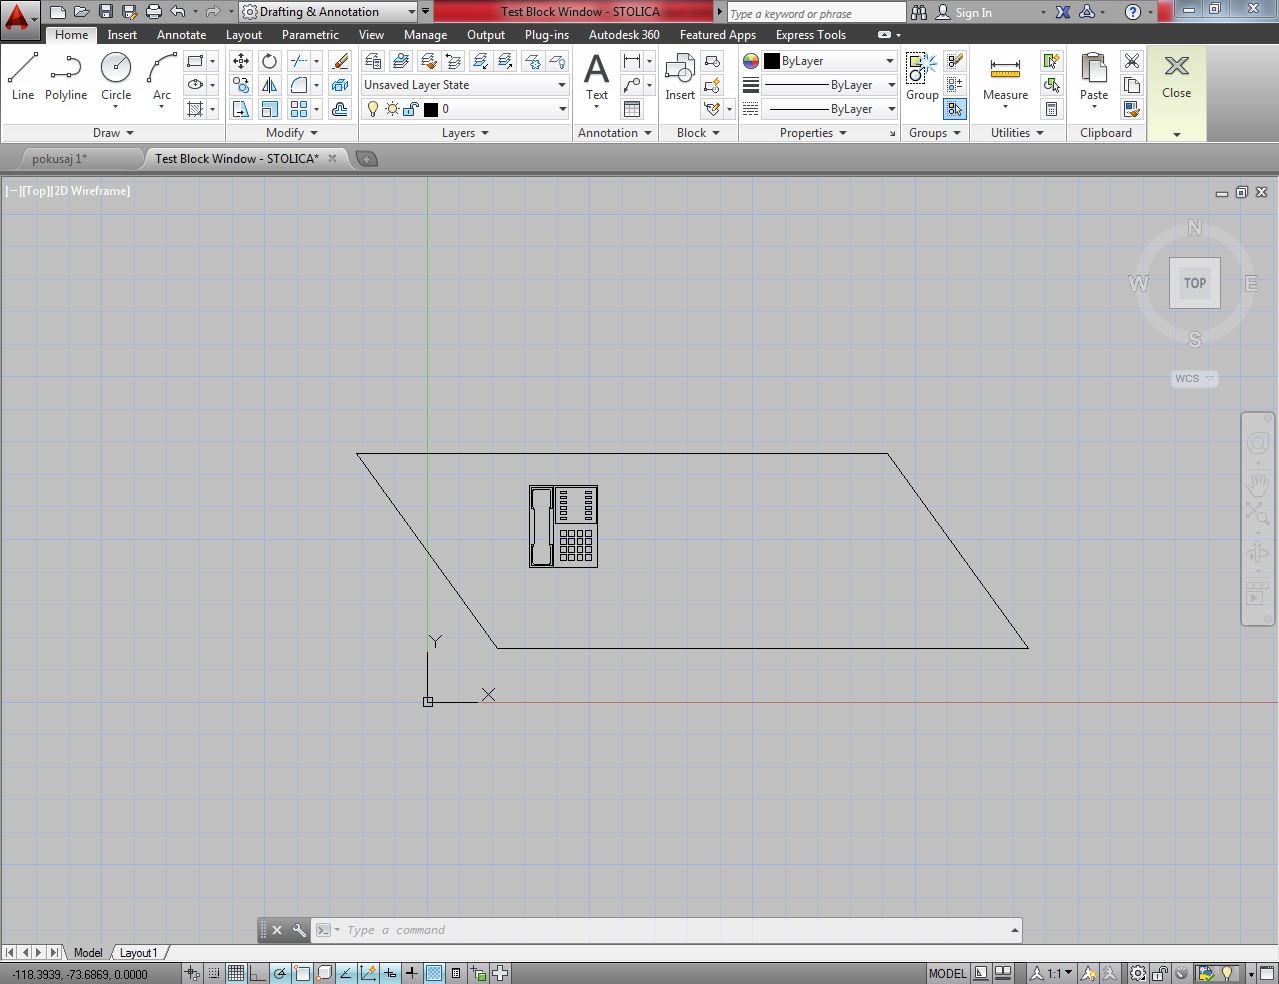Toggle the lock icon for layer 0
The width and height of the screenshot is (1279, 984).
tap(410, 109)
